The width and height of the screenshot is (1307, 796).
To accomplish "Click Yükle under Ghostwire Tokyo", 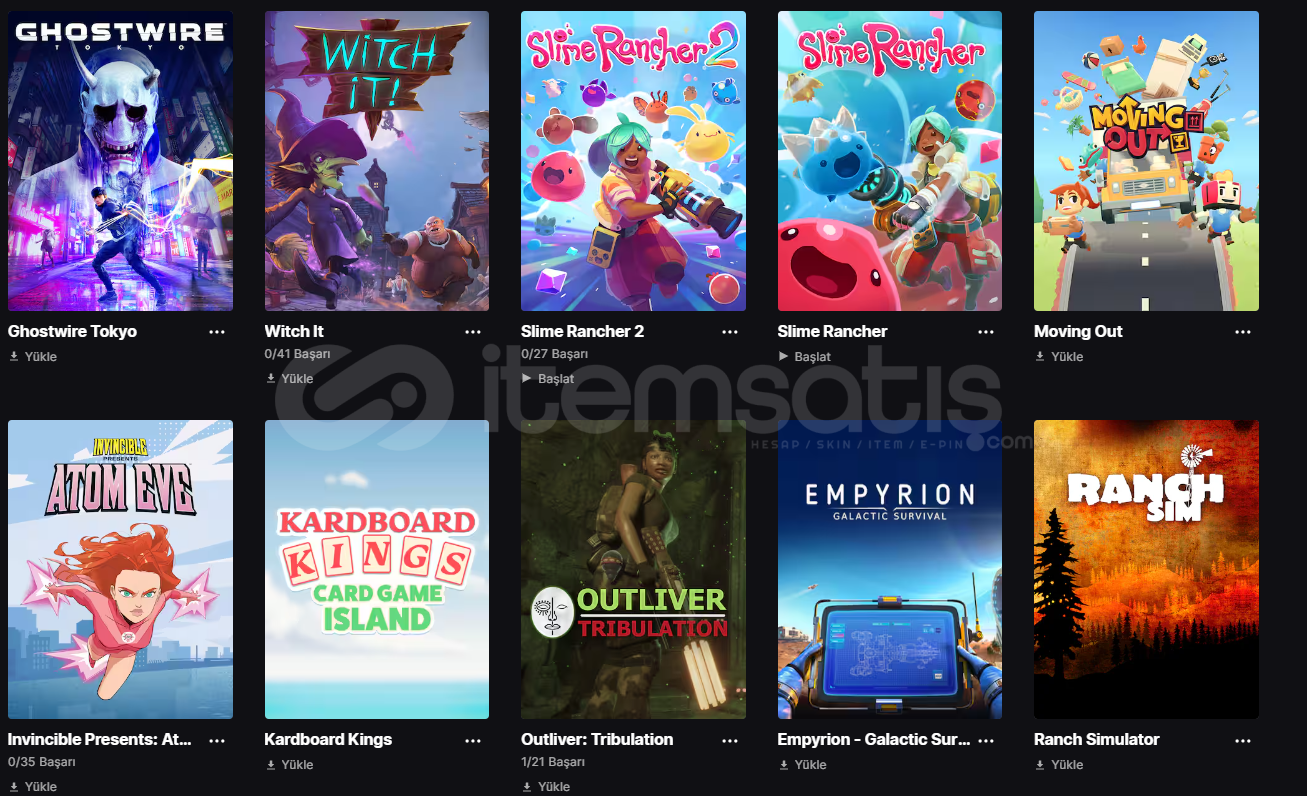I will click(33, 357).
